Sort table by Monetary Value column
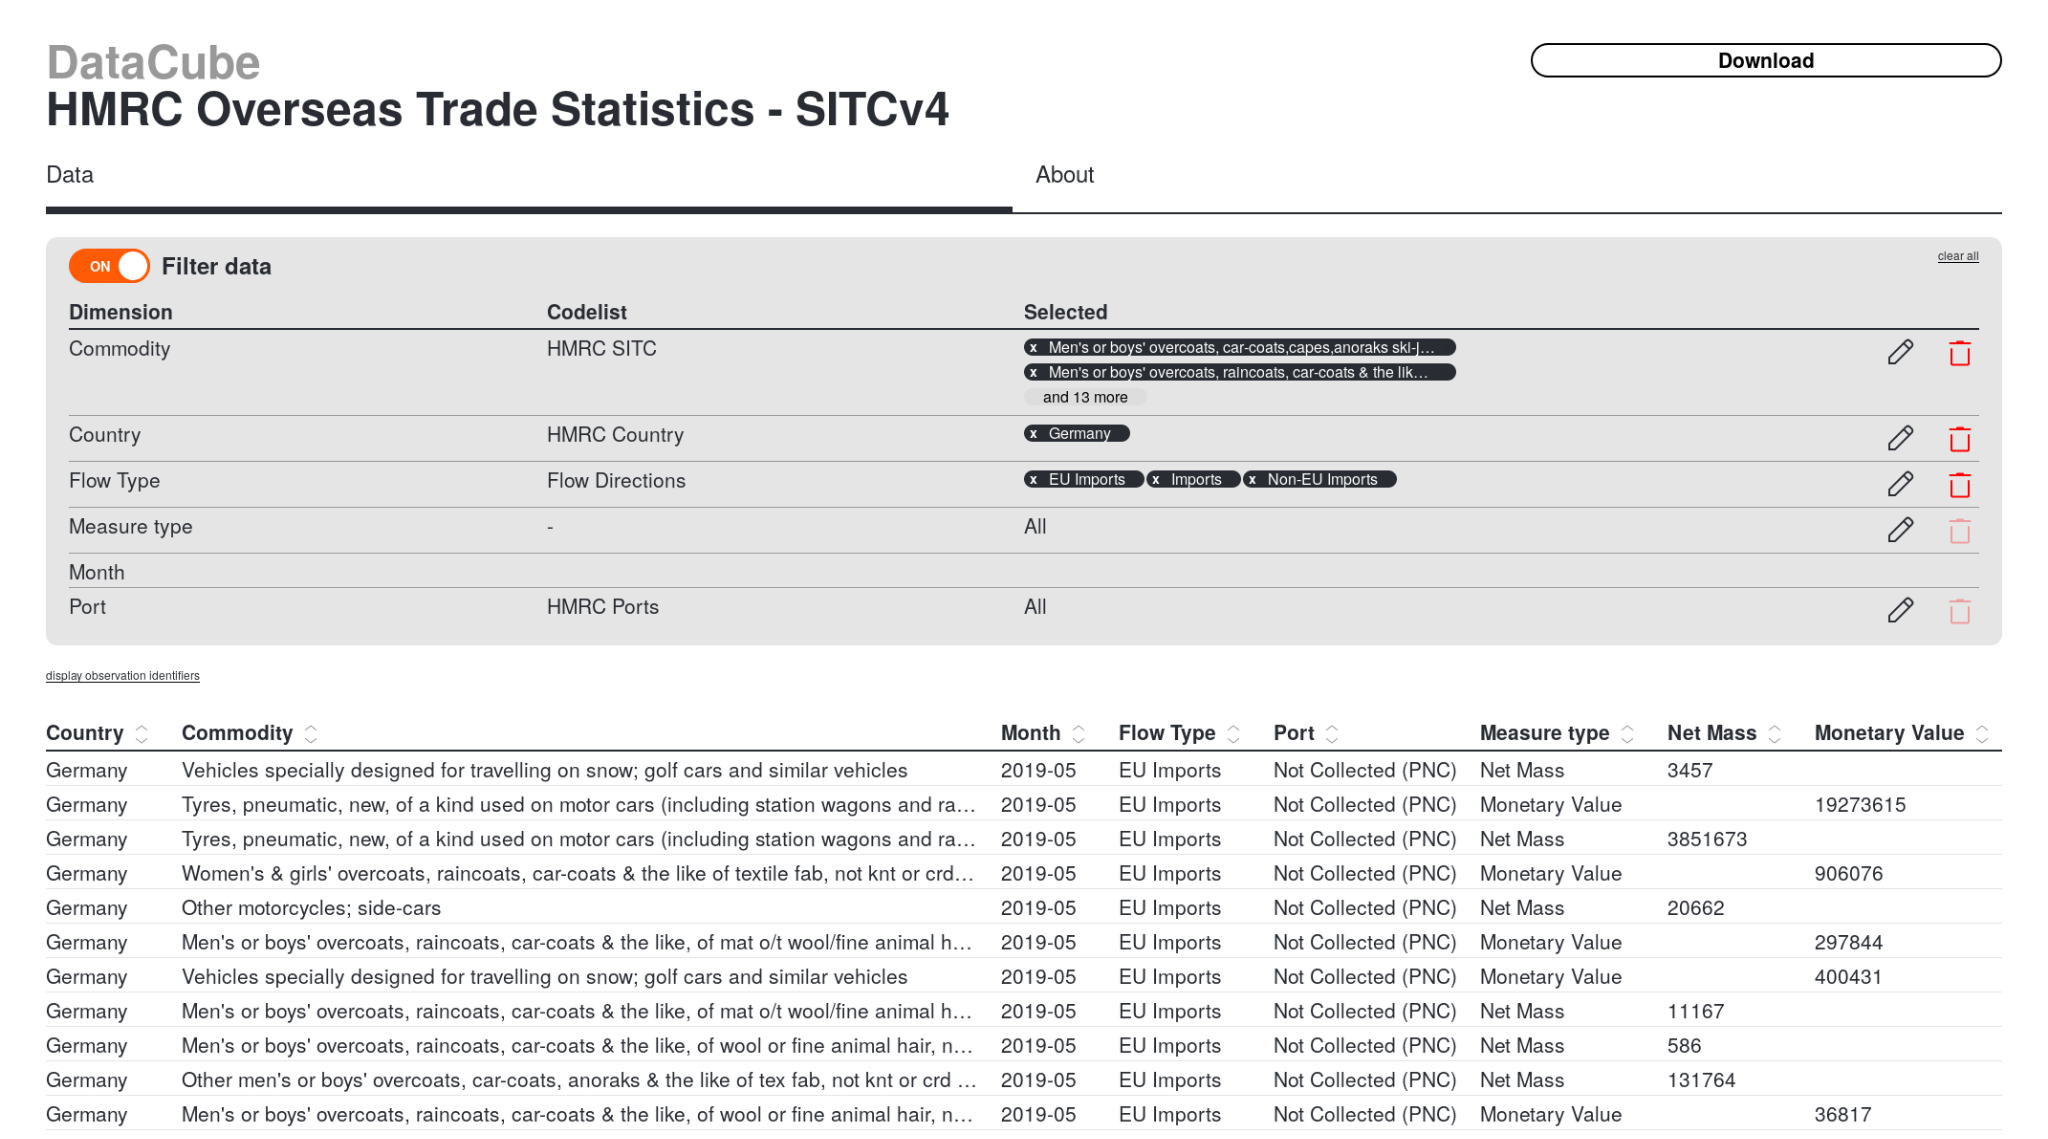Viewport: 2048px width, 1139px height. (1982, 734)
